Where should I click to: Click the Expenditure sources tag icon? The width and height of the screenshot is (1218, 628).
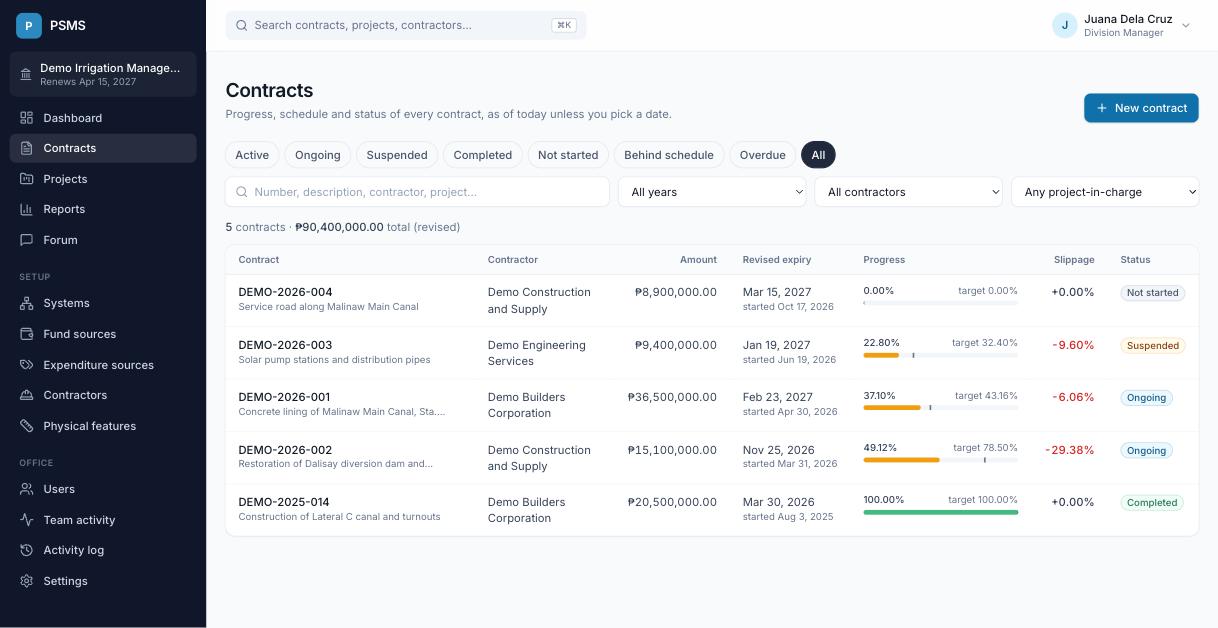[27, 365]
